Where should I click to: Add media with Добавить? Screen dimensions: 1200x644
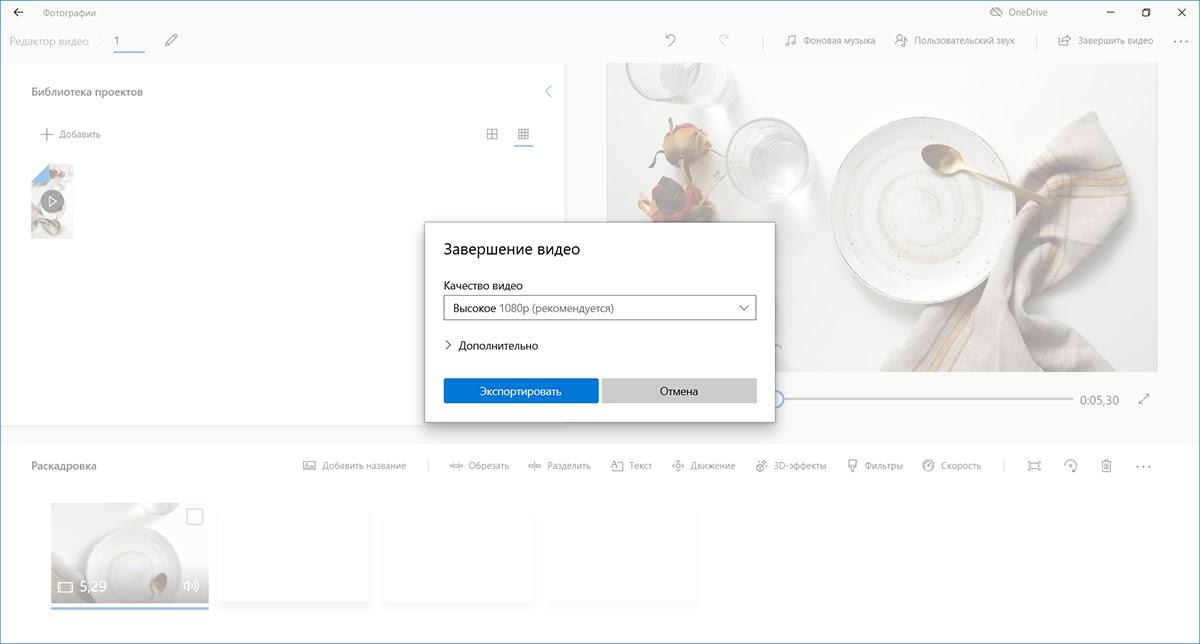(70, 134)
